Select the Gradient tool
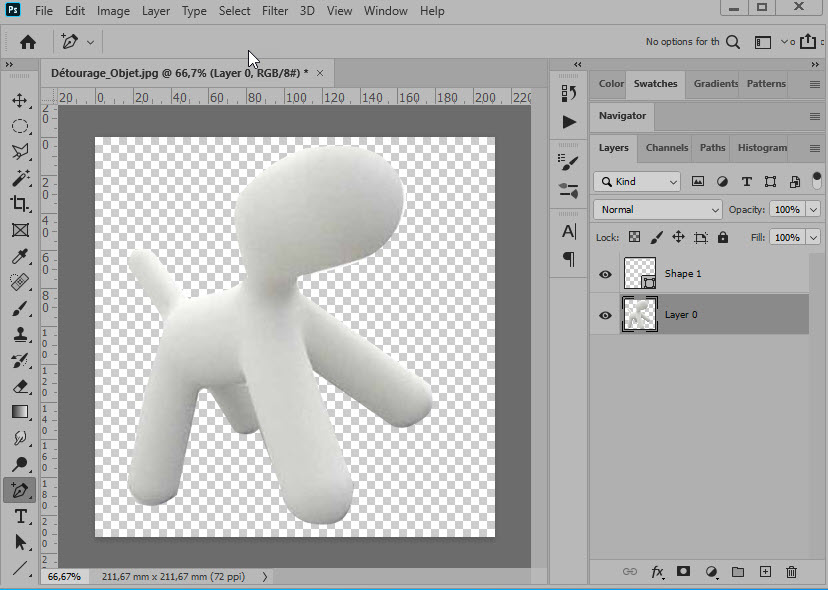828x590 pixels. 20,412
